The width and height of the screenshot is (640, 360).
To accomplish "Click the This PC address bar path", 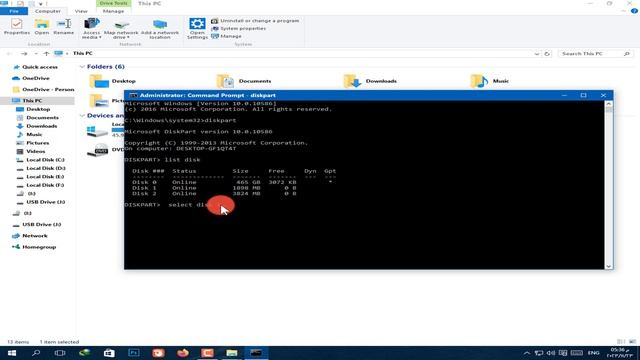I will coord(83,53).
